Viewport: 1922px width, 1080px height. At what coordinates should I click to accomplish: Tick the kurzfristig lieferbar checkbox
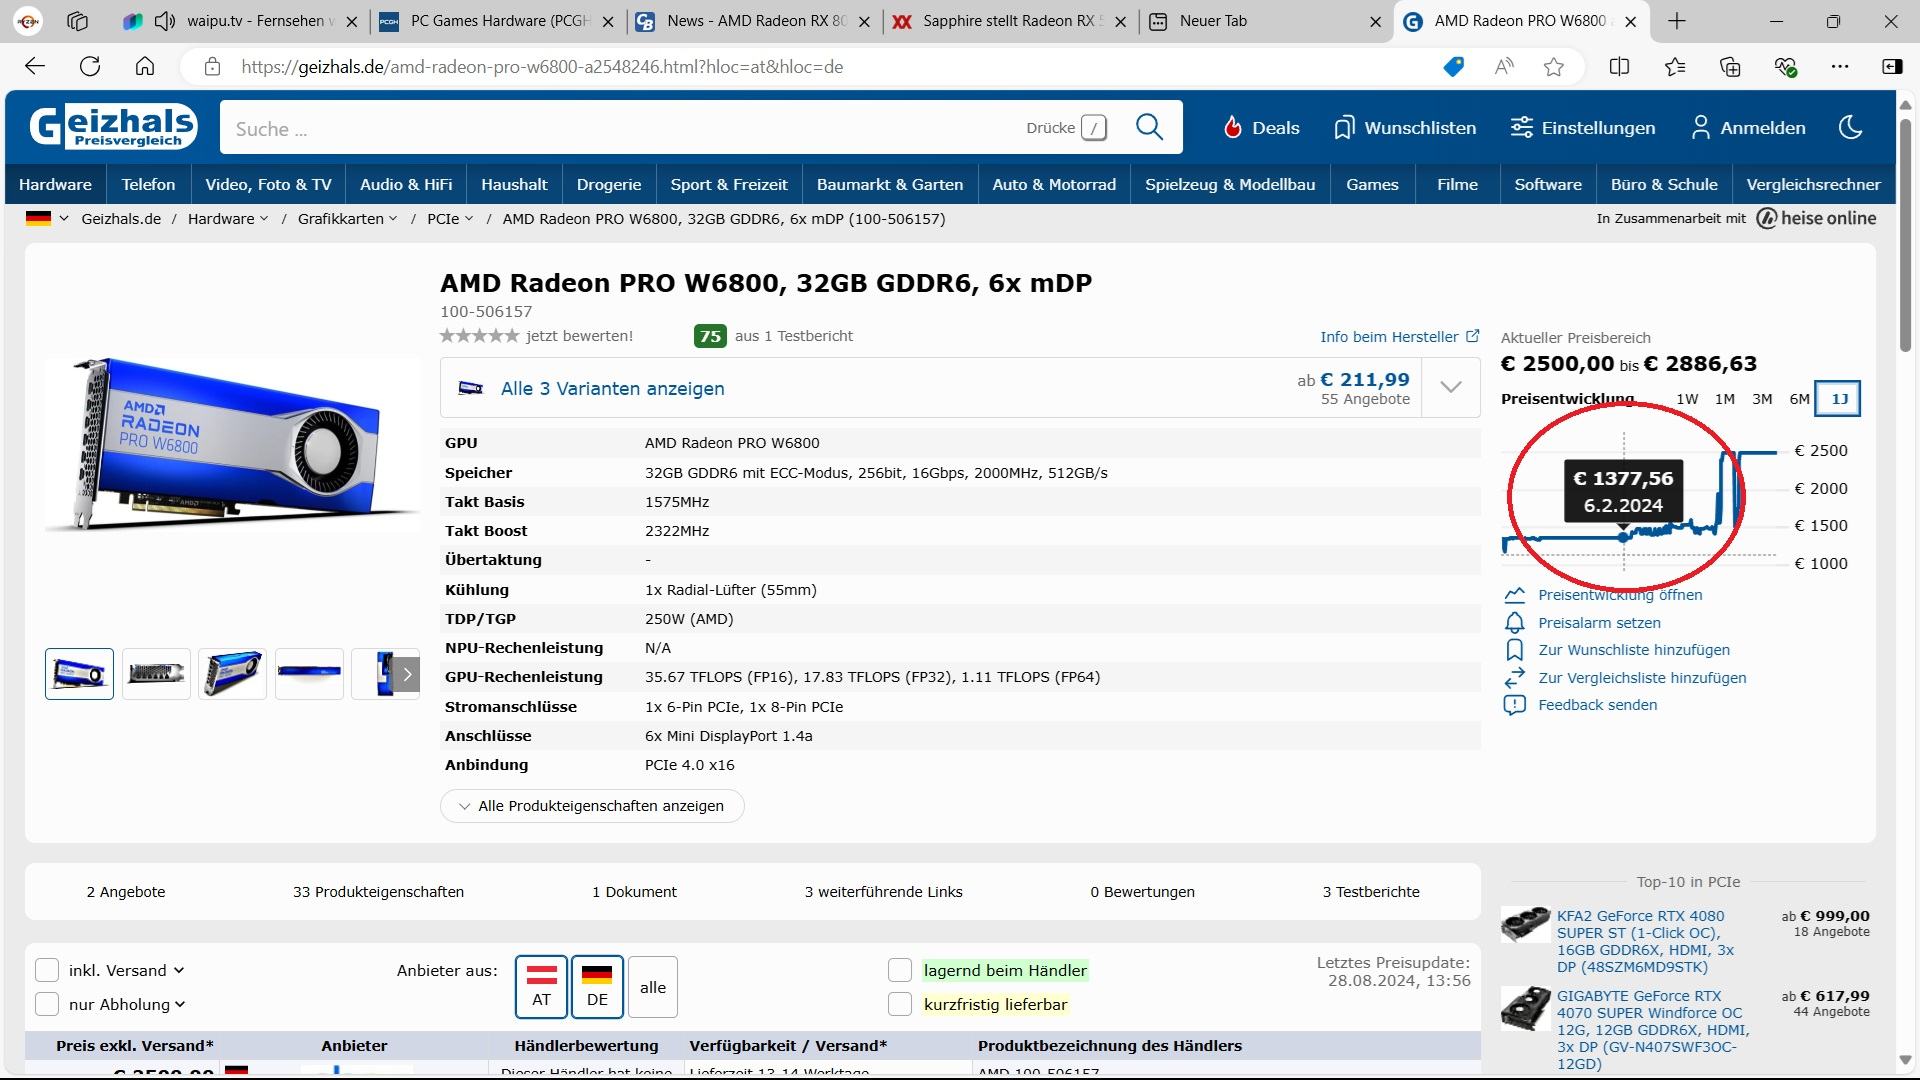[900, 1004]
